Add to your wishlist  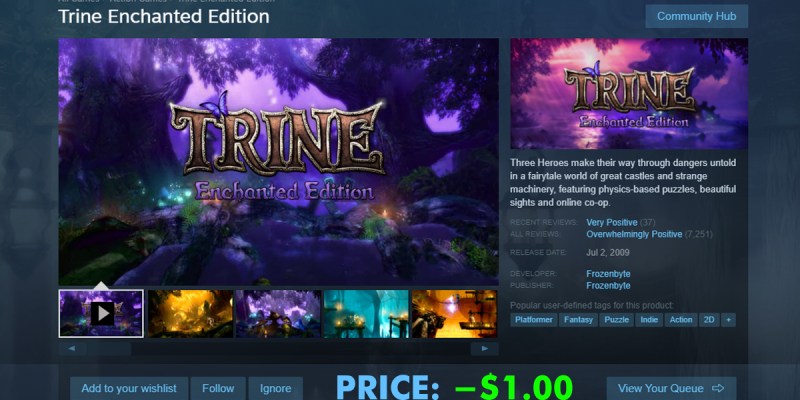(x=129, y=388)
